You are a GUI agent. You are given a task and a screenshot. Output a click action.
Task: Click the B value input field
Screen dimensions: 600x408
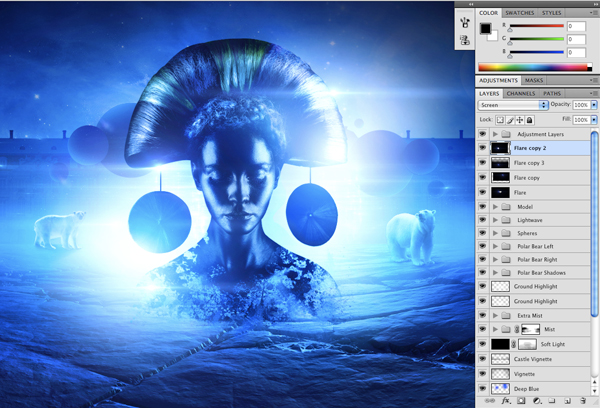coord(576,52)
